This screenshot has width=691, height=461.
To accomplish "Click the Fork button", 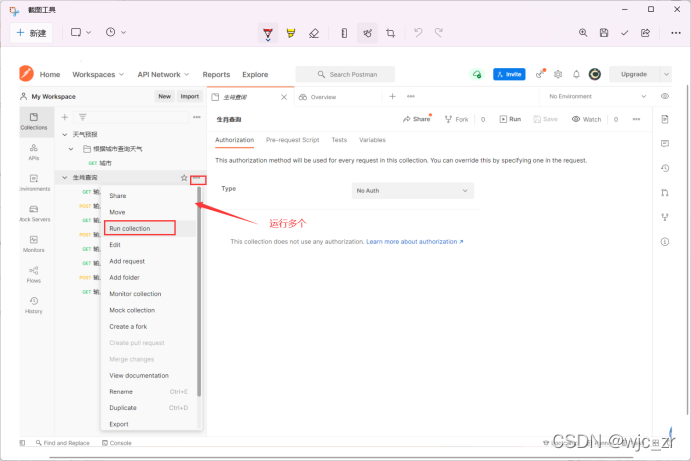I will tap(457, 119).
